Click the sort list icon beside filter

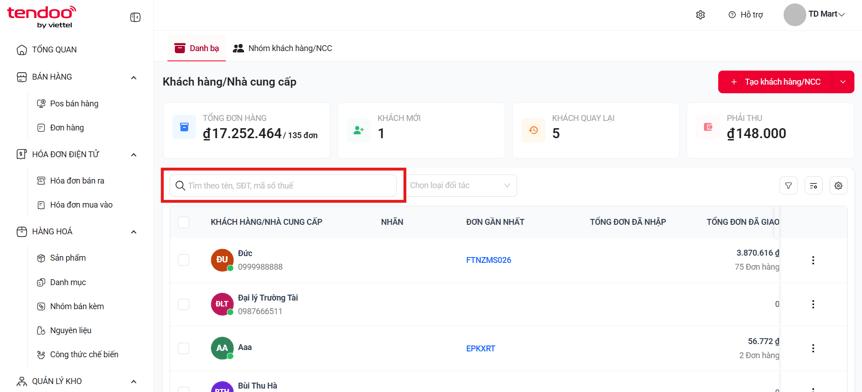[814, 186]
